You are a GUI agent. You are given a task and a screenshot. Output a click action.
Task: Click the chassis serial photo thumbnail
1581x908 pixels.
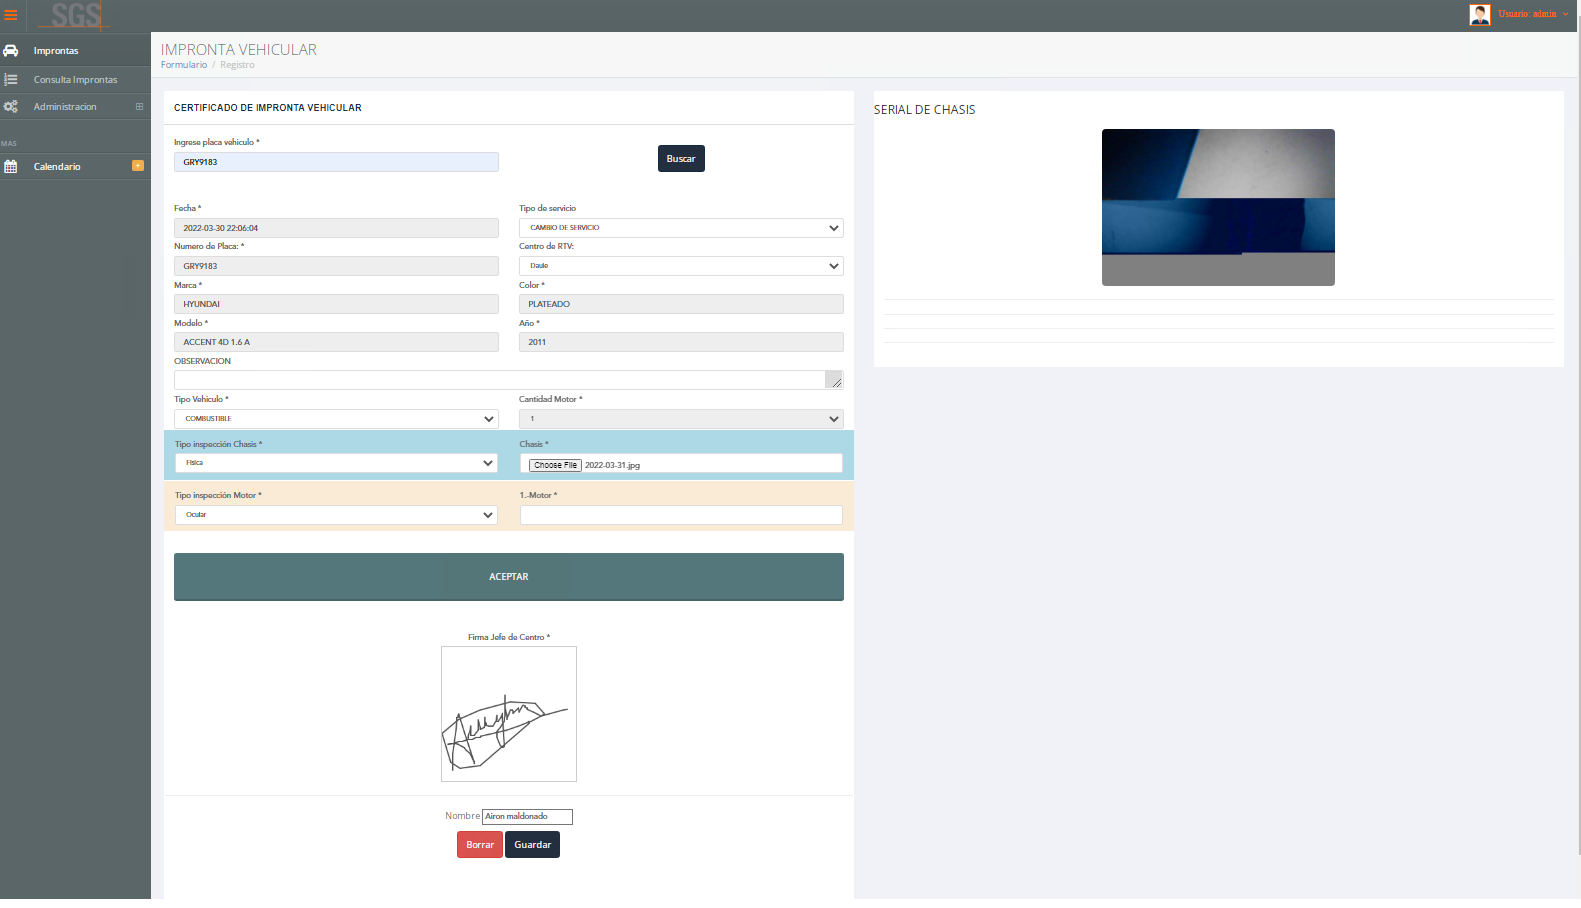(x=1218, y=207)
